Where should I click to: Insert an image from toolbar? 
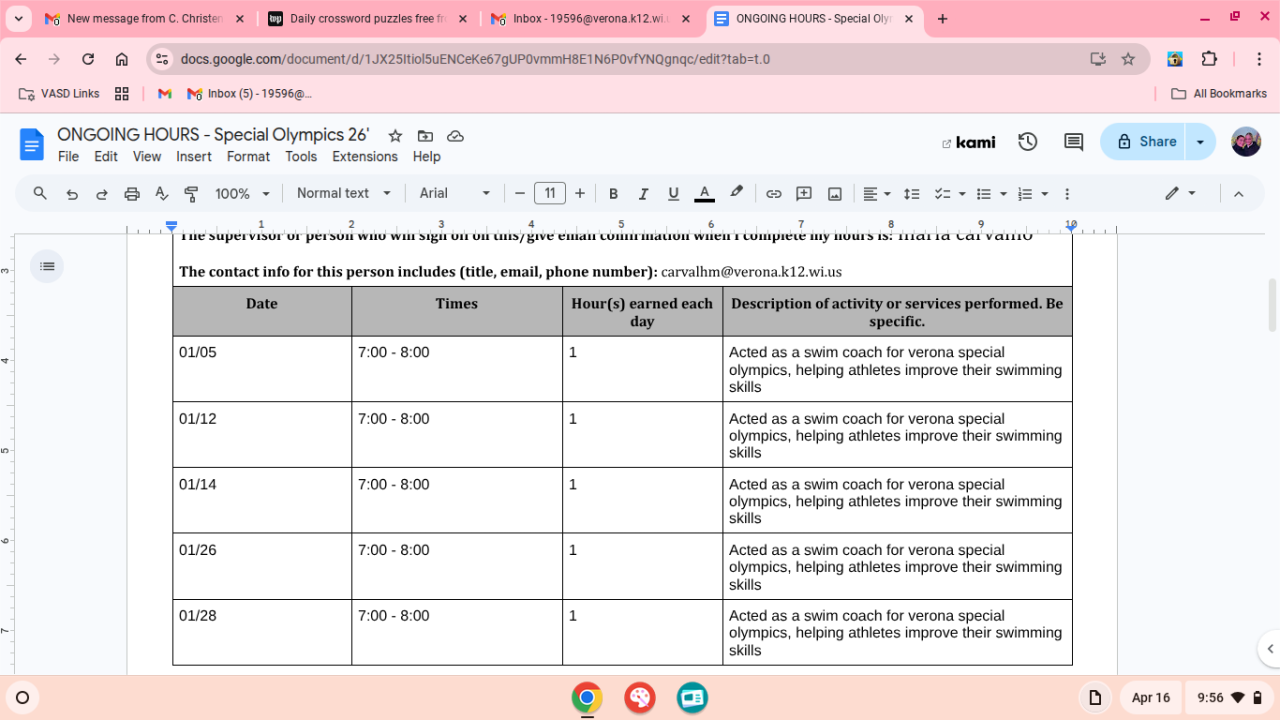coord(834,194)
